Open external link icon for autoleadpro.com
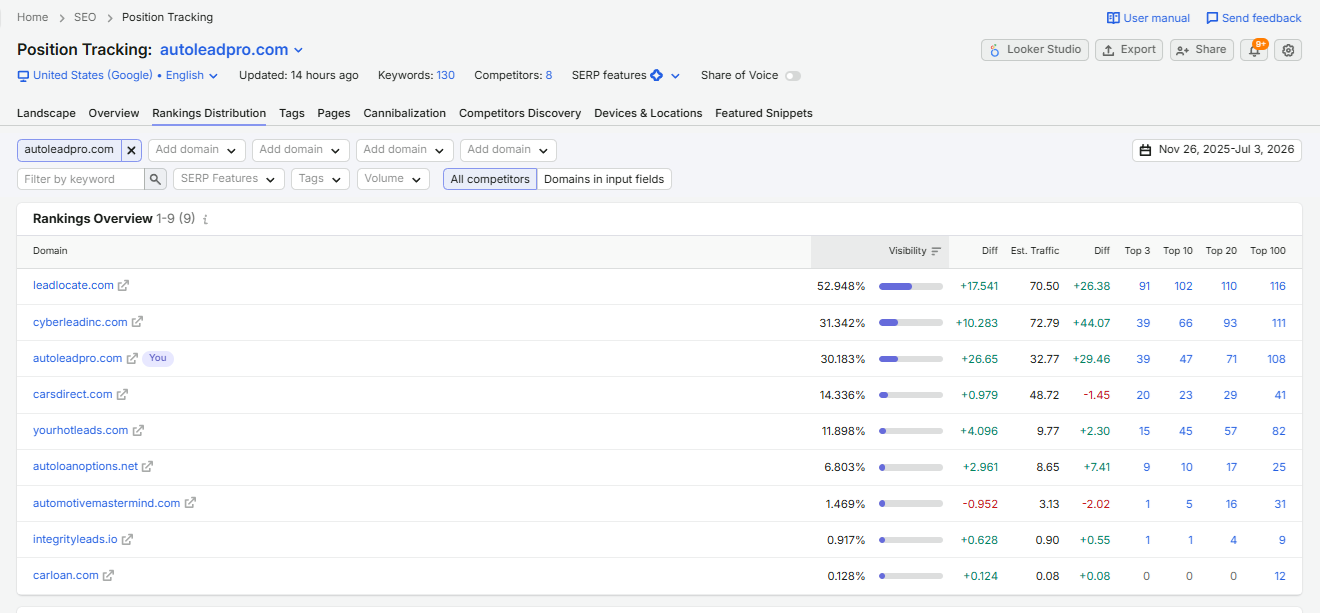 (132, 358)
